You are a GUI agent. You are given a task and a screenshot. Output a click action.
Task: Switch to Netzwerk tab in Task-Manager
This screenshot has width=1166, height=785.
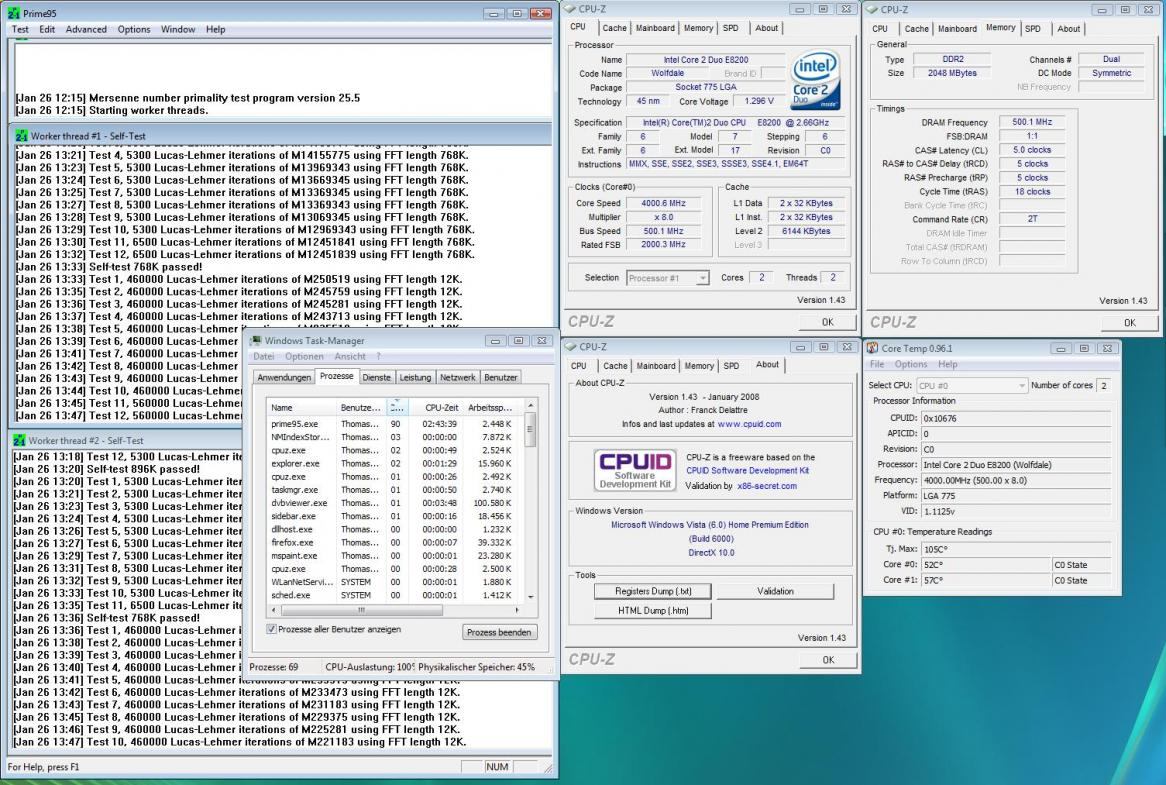coord(457,378)
